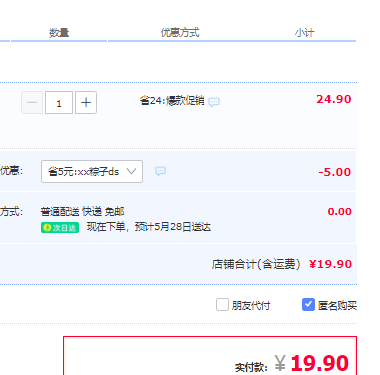Click the store total ¥19.90
Screen dimensions: 380x375
[x=330, y=264]
